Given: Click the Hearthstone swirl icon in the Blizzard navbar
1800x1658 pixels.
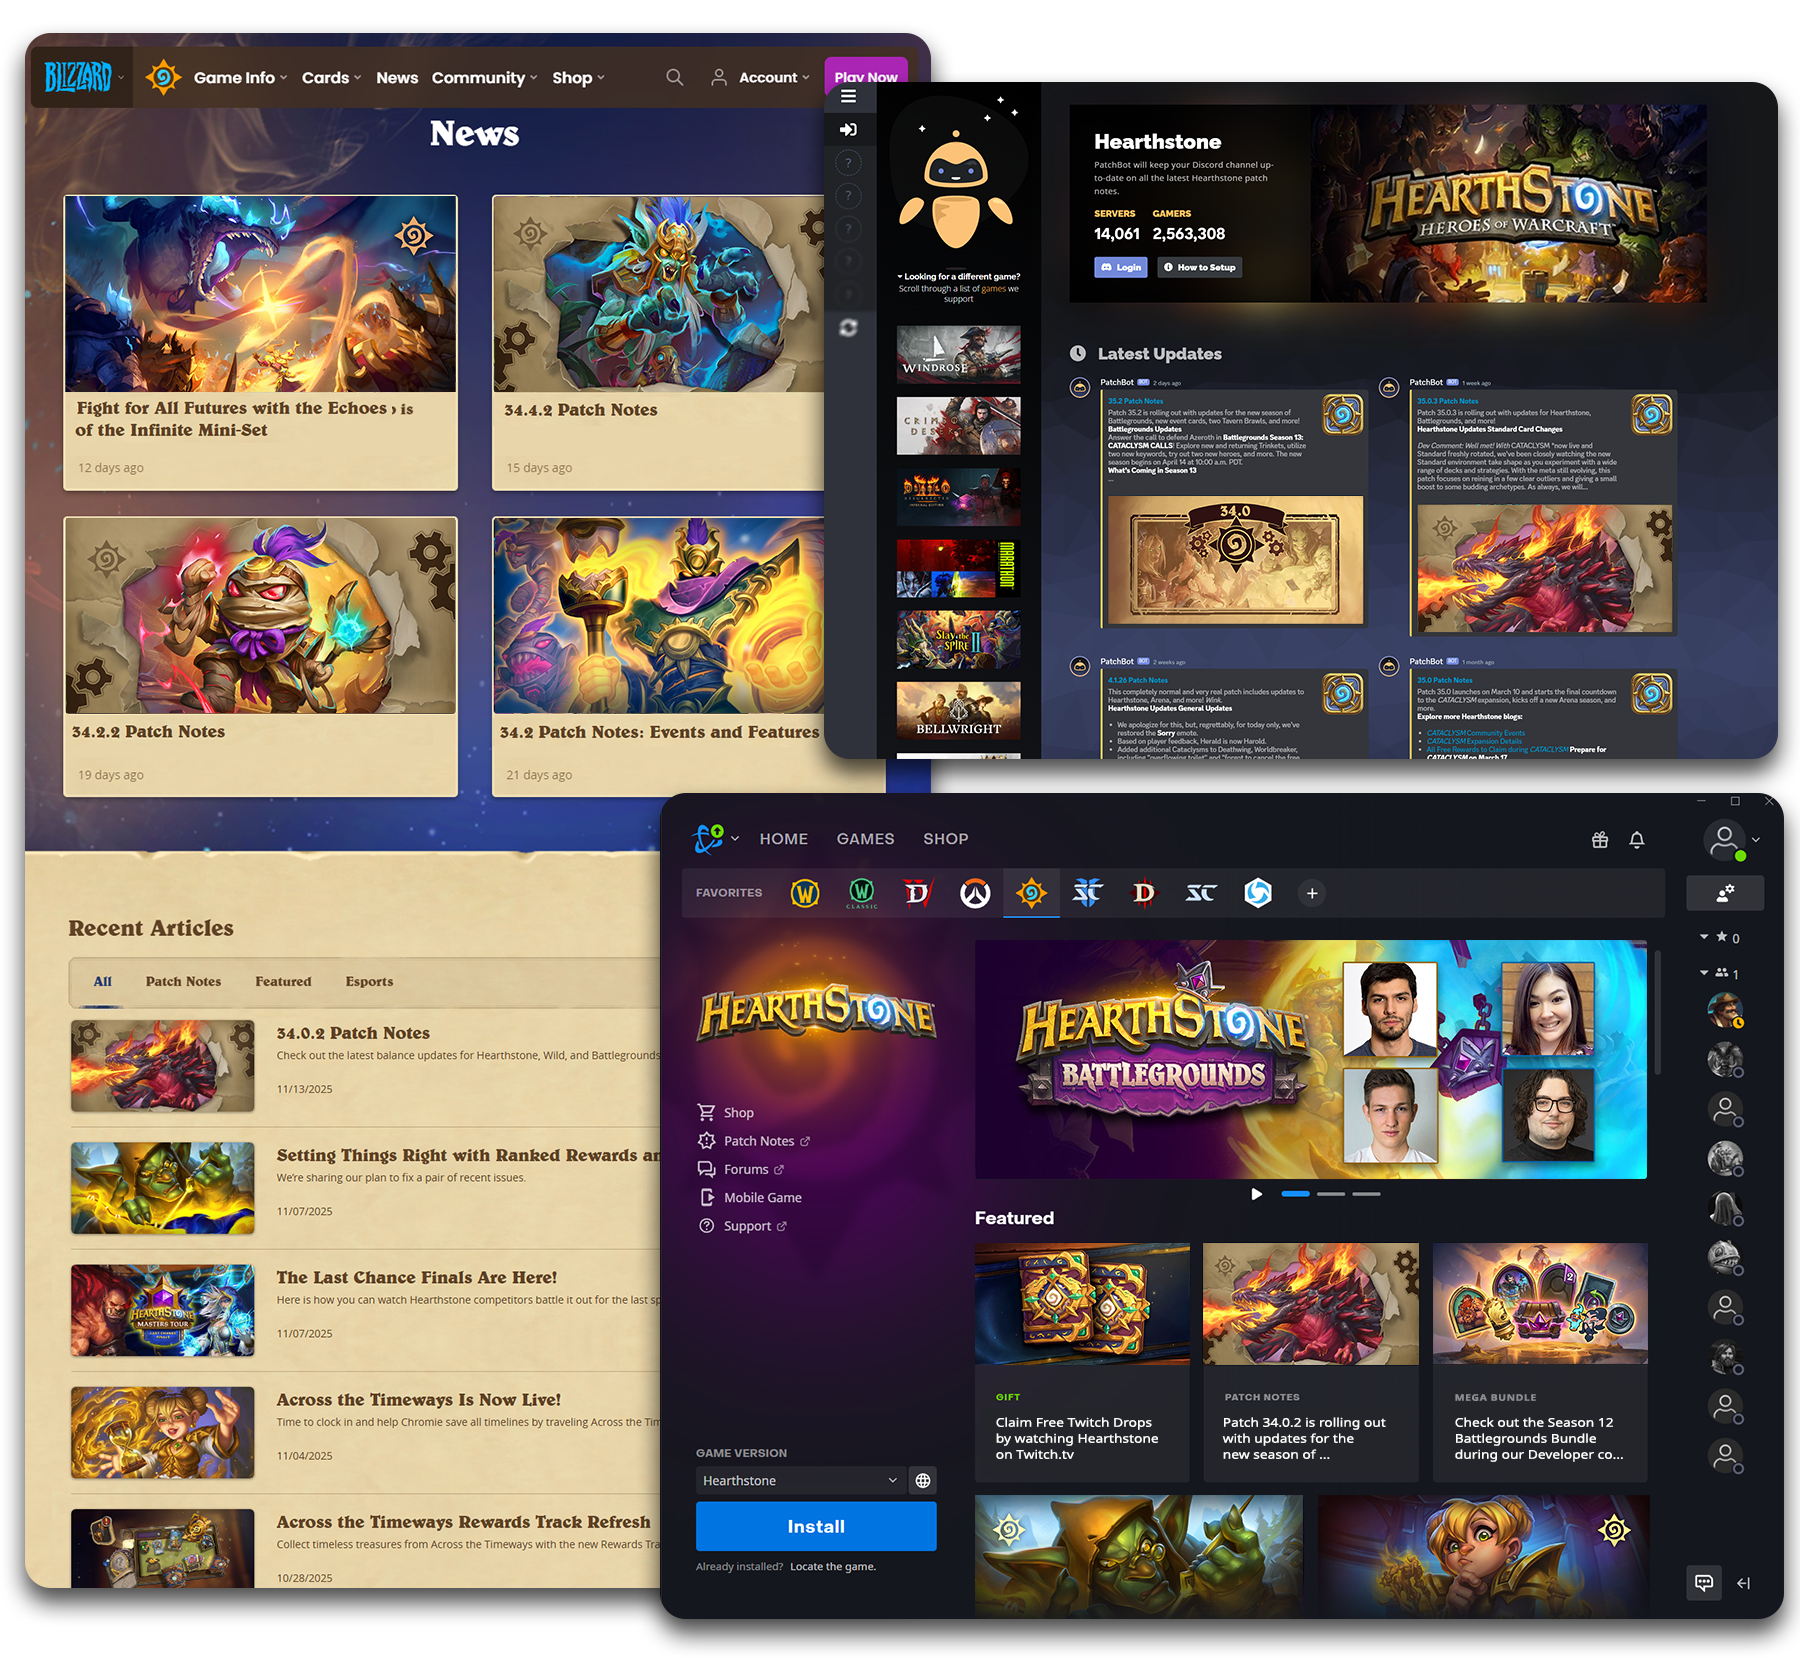Looking at the screenshot, I should 163,77.
